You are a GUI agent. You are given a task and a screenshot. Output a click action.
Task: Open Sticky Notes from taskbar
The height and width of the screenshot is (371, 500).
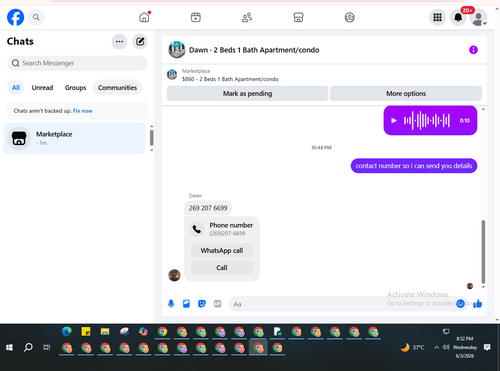coord(86,331)
